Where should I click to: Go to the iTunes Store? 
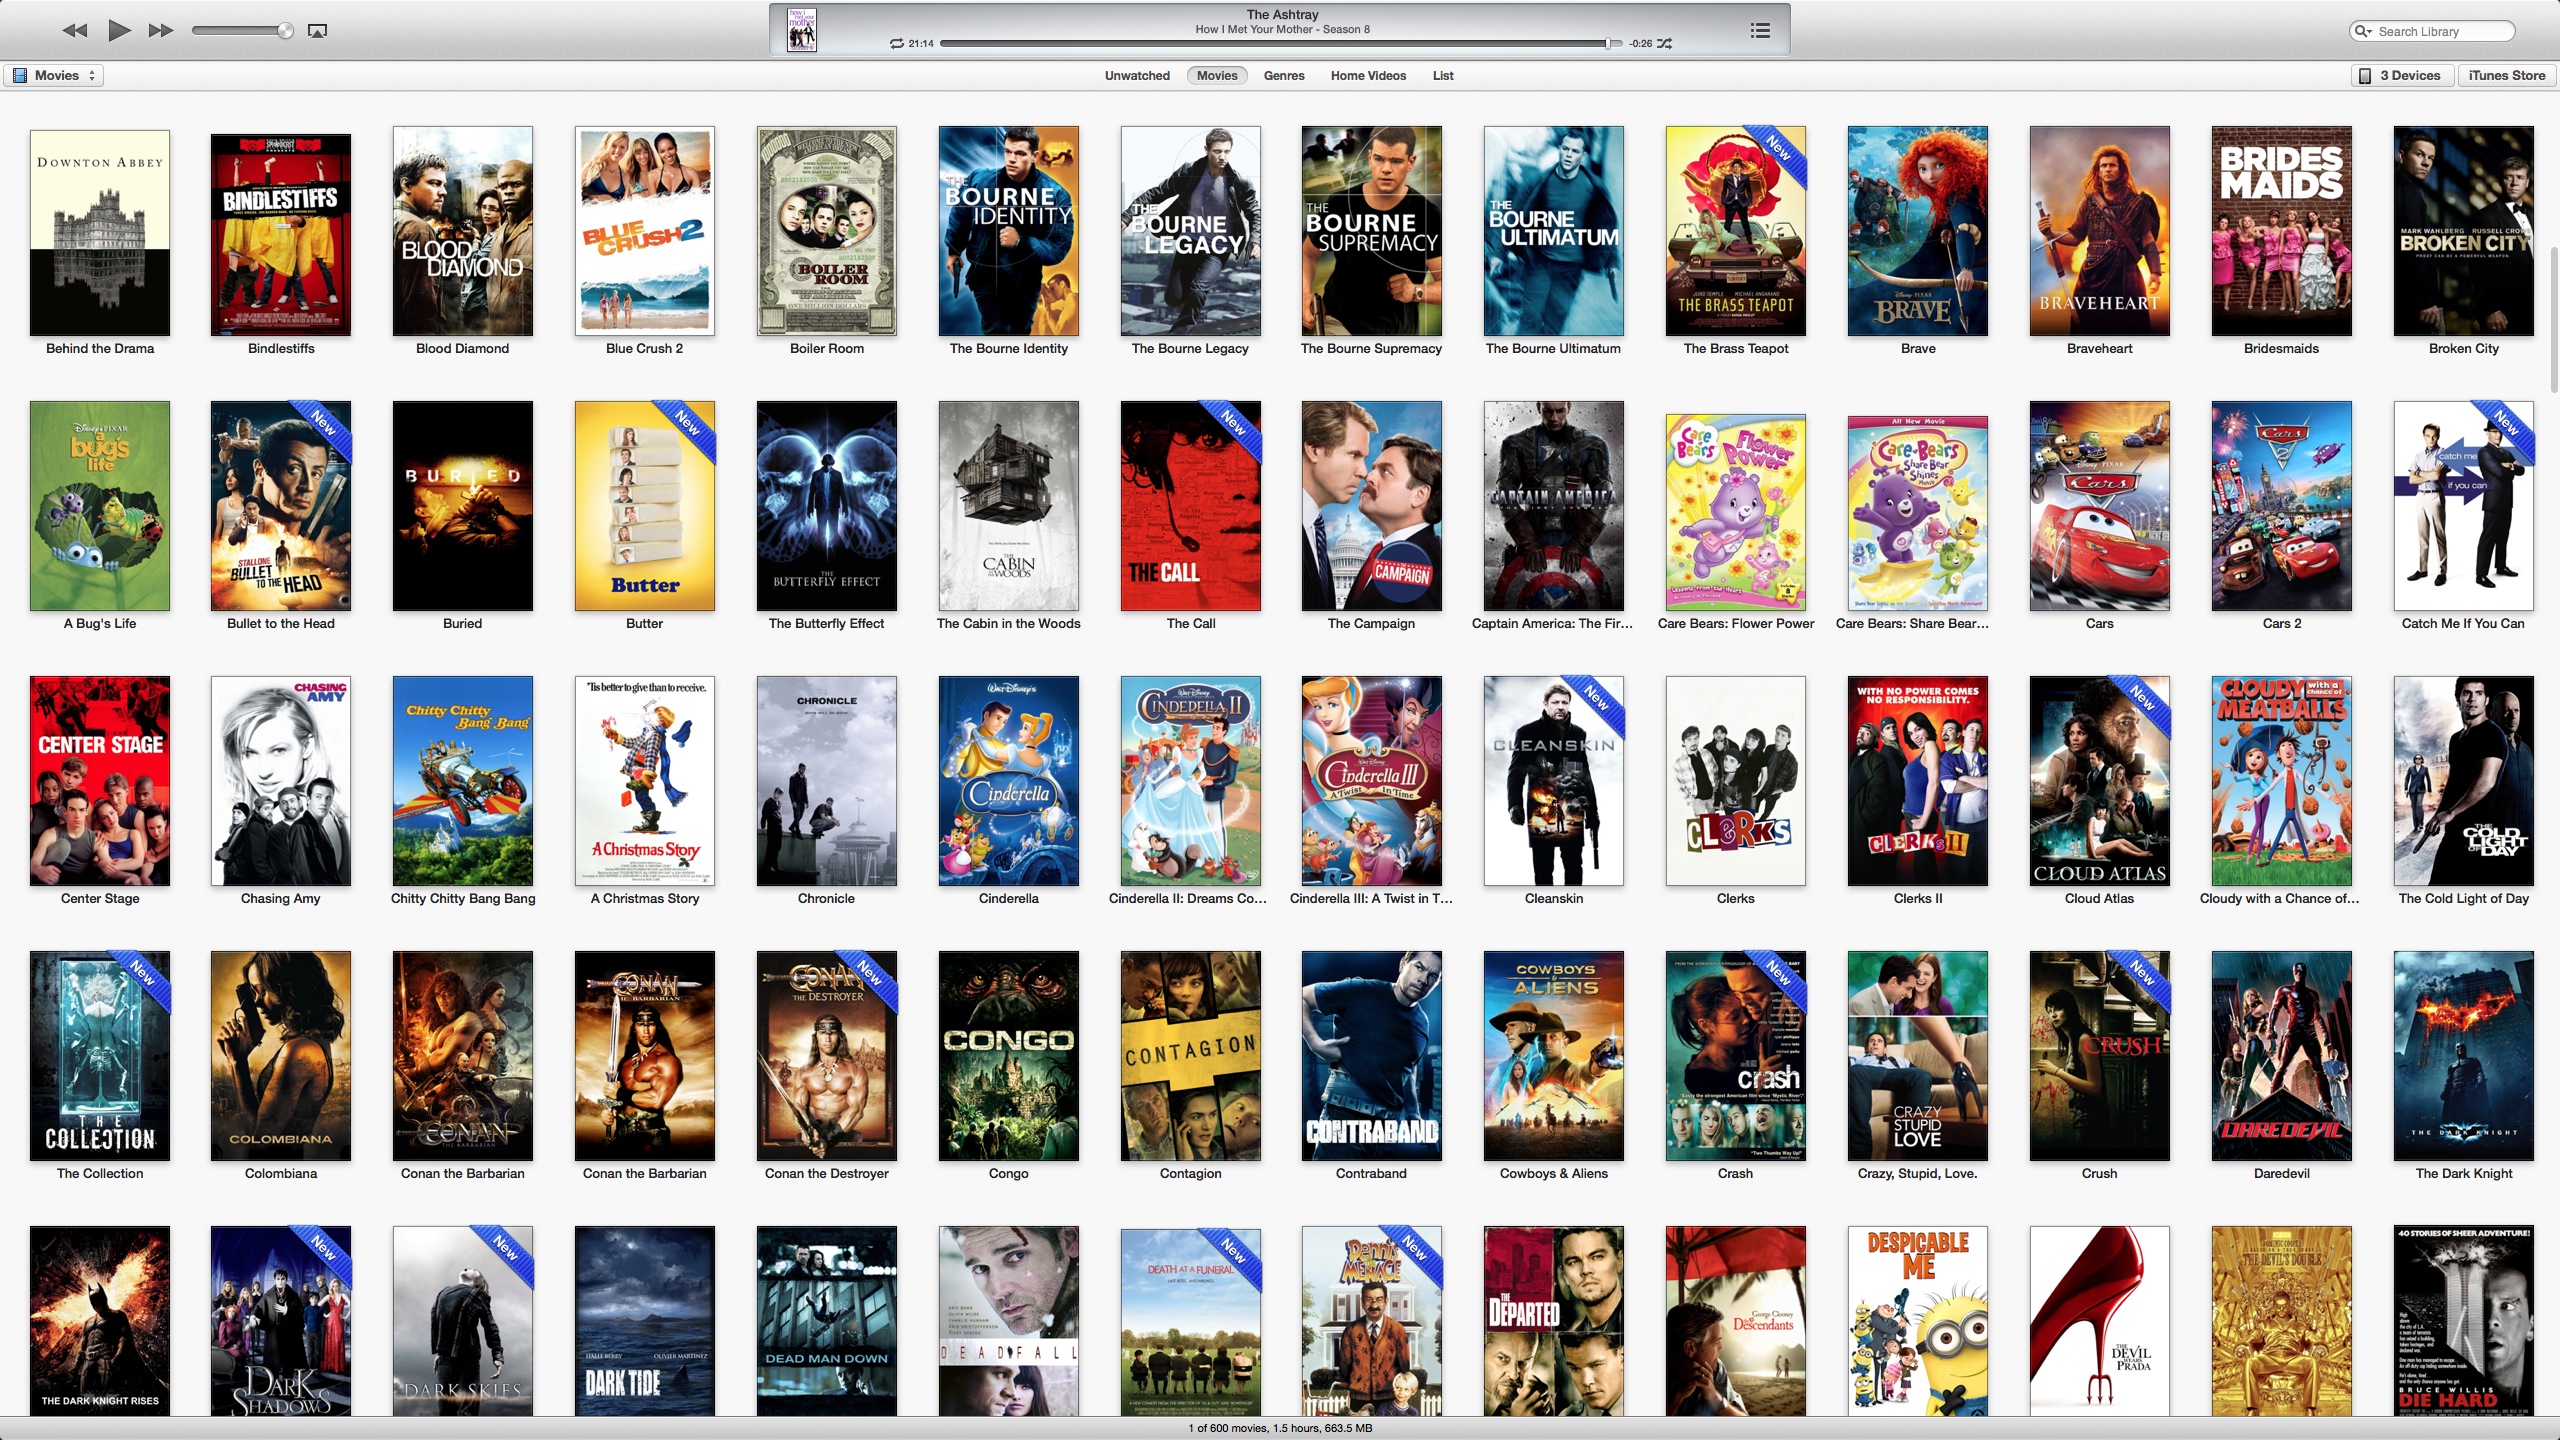tap(2506, 76)
